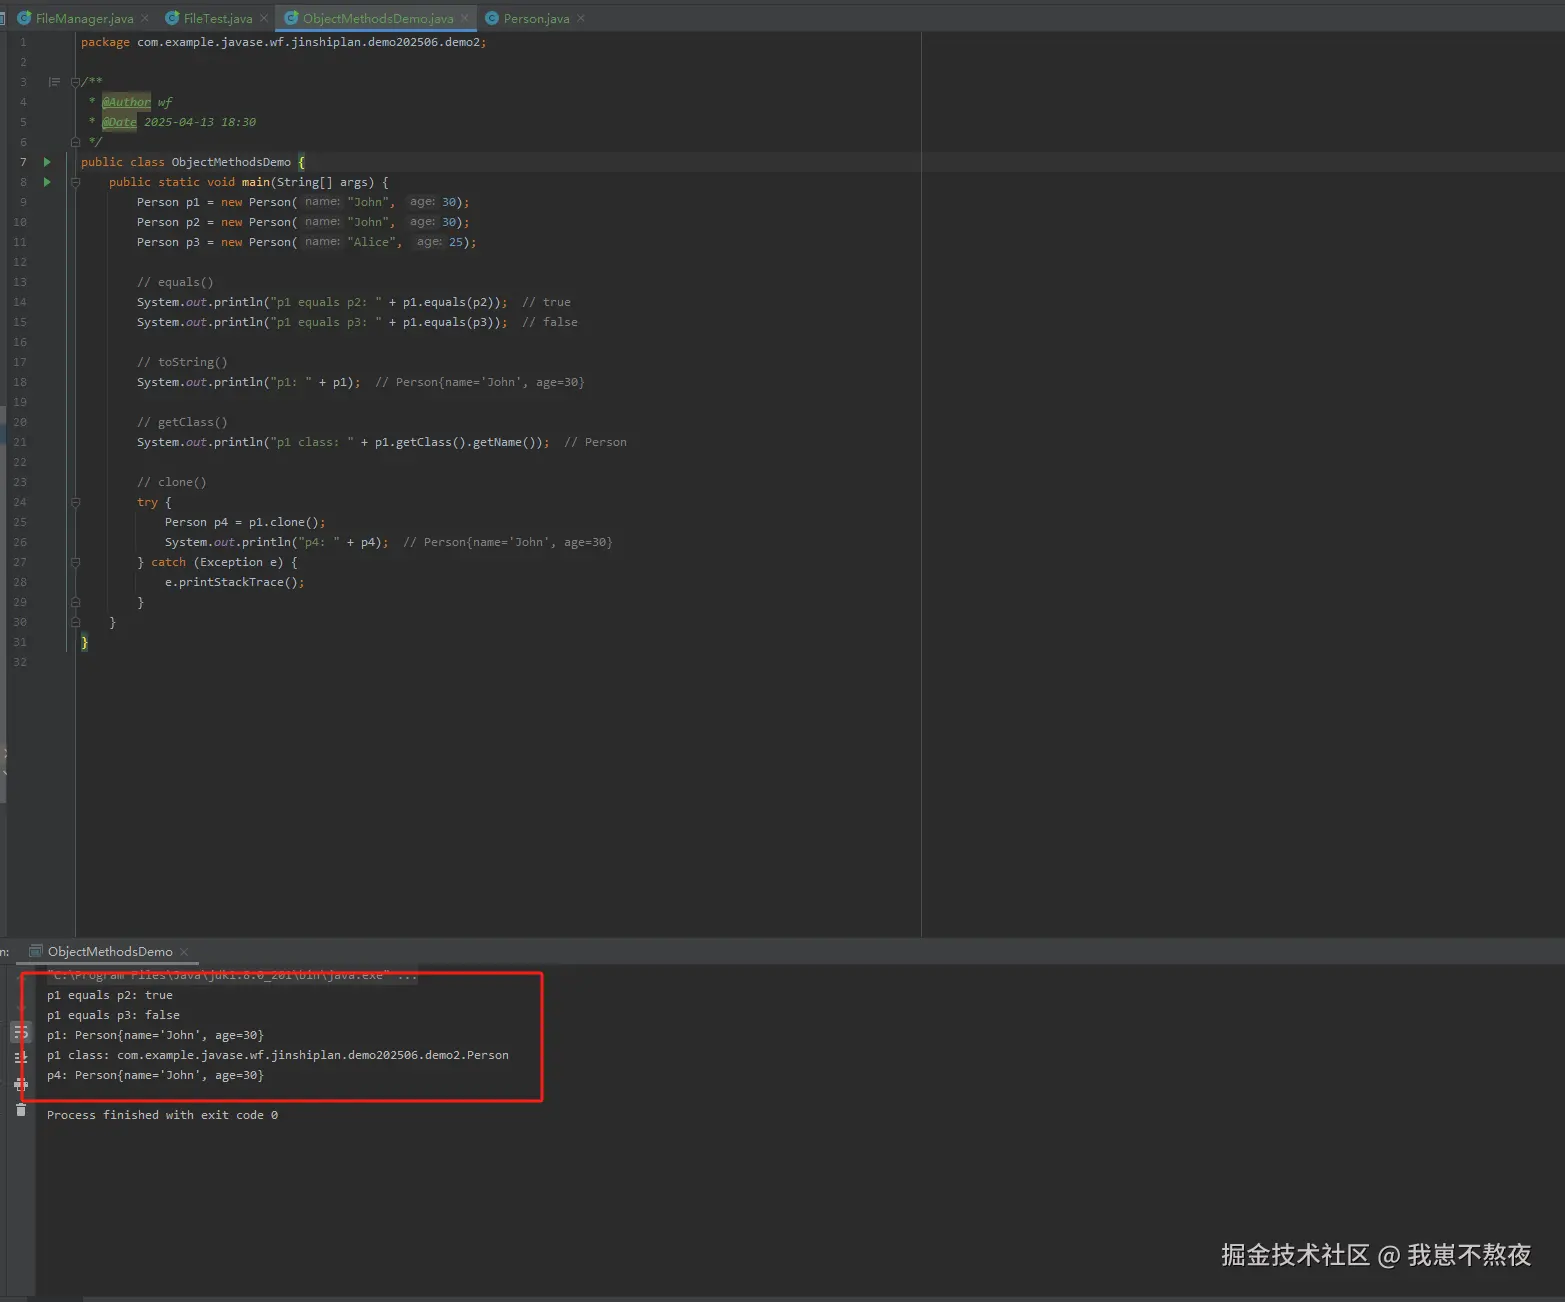Close the Person.java editor tab
This screenshot has width=1565, height=1302.
(581, 18)
